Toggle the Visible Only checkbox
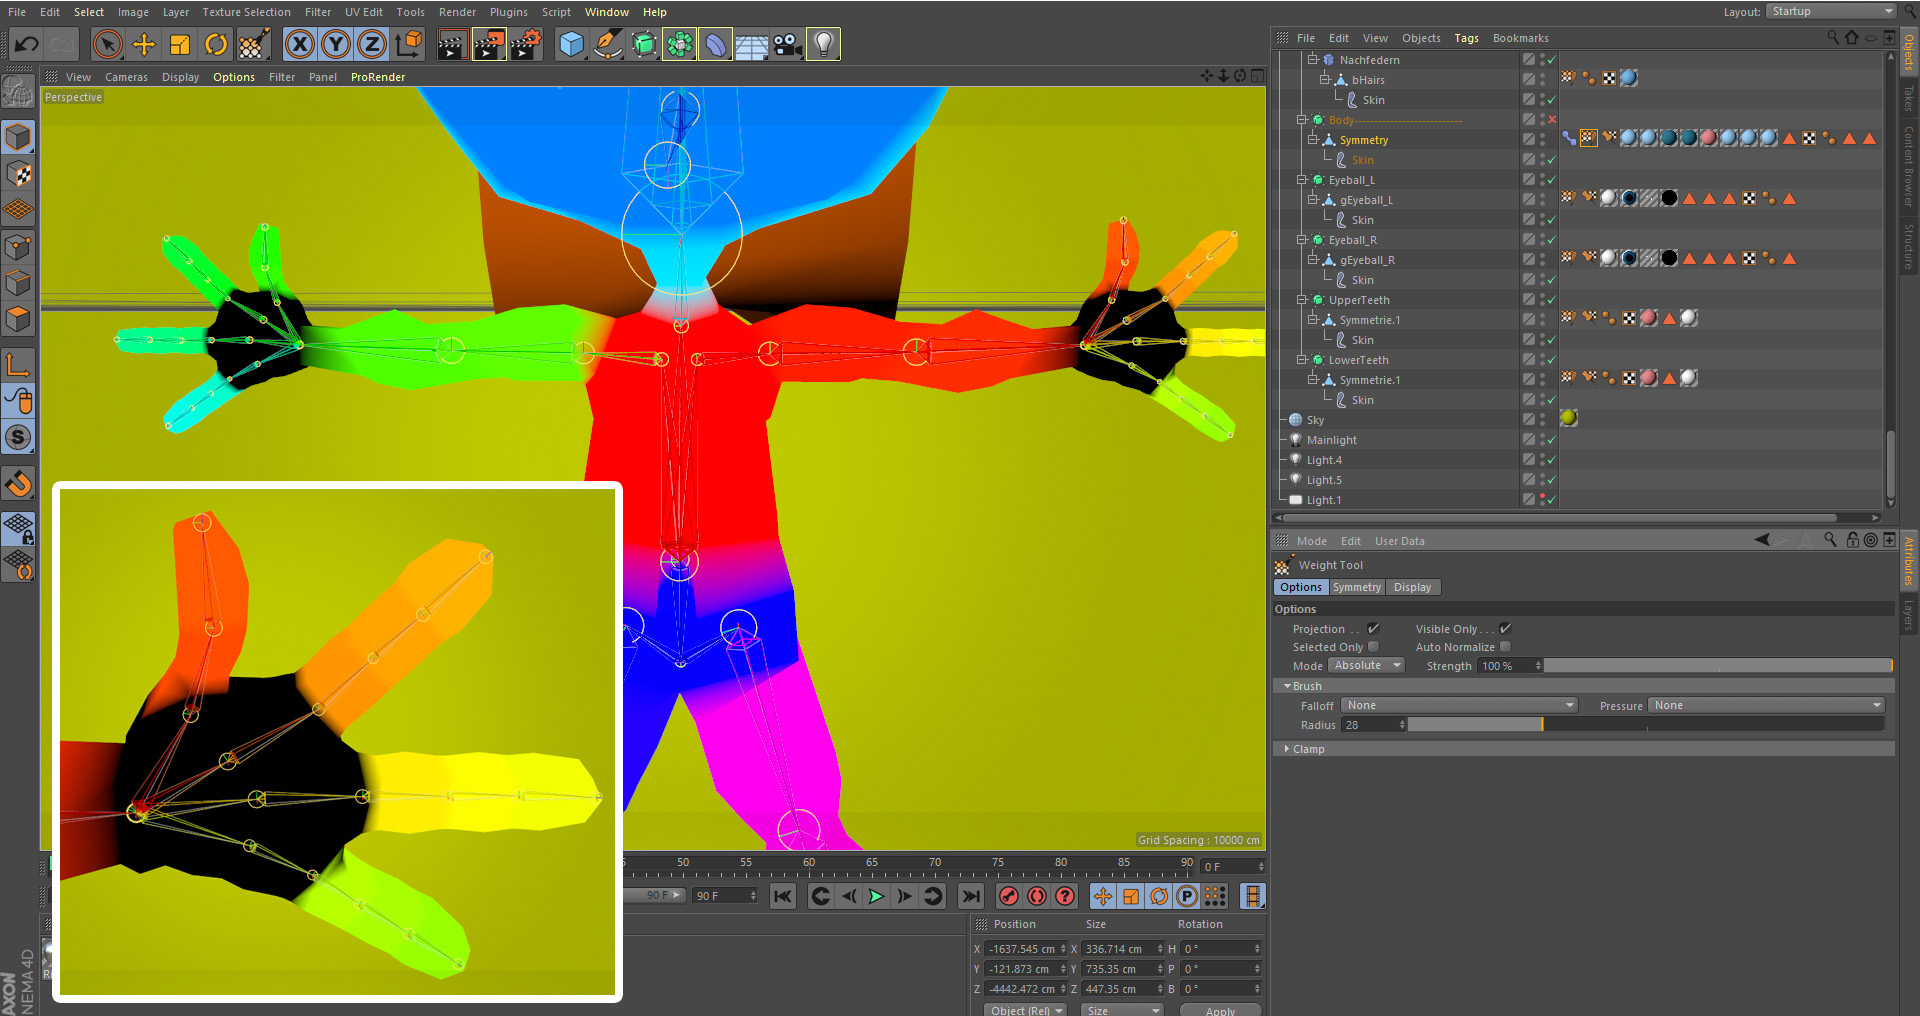 tap(1505, 628)
